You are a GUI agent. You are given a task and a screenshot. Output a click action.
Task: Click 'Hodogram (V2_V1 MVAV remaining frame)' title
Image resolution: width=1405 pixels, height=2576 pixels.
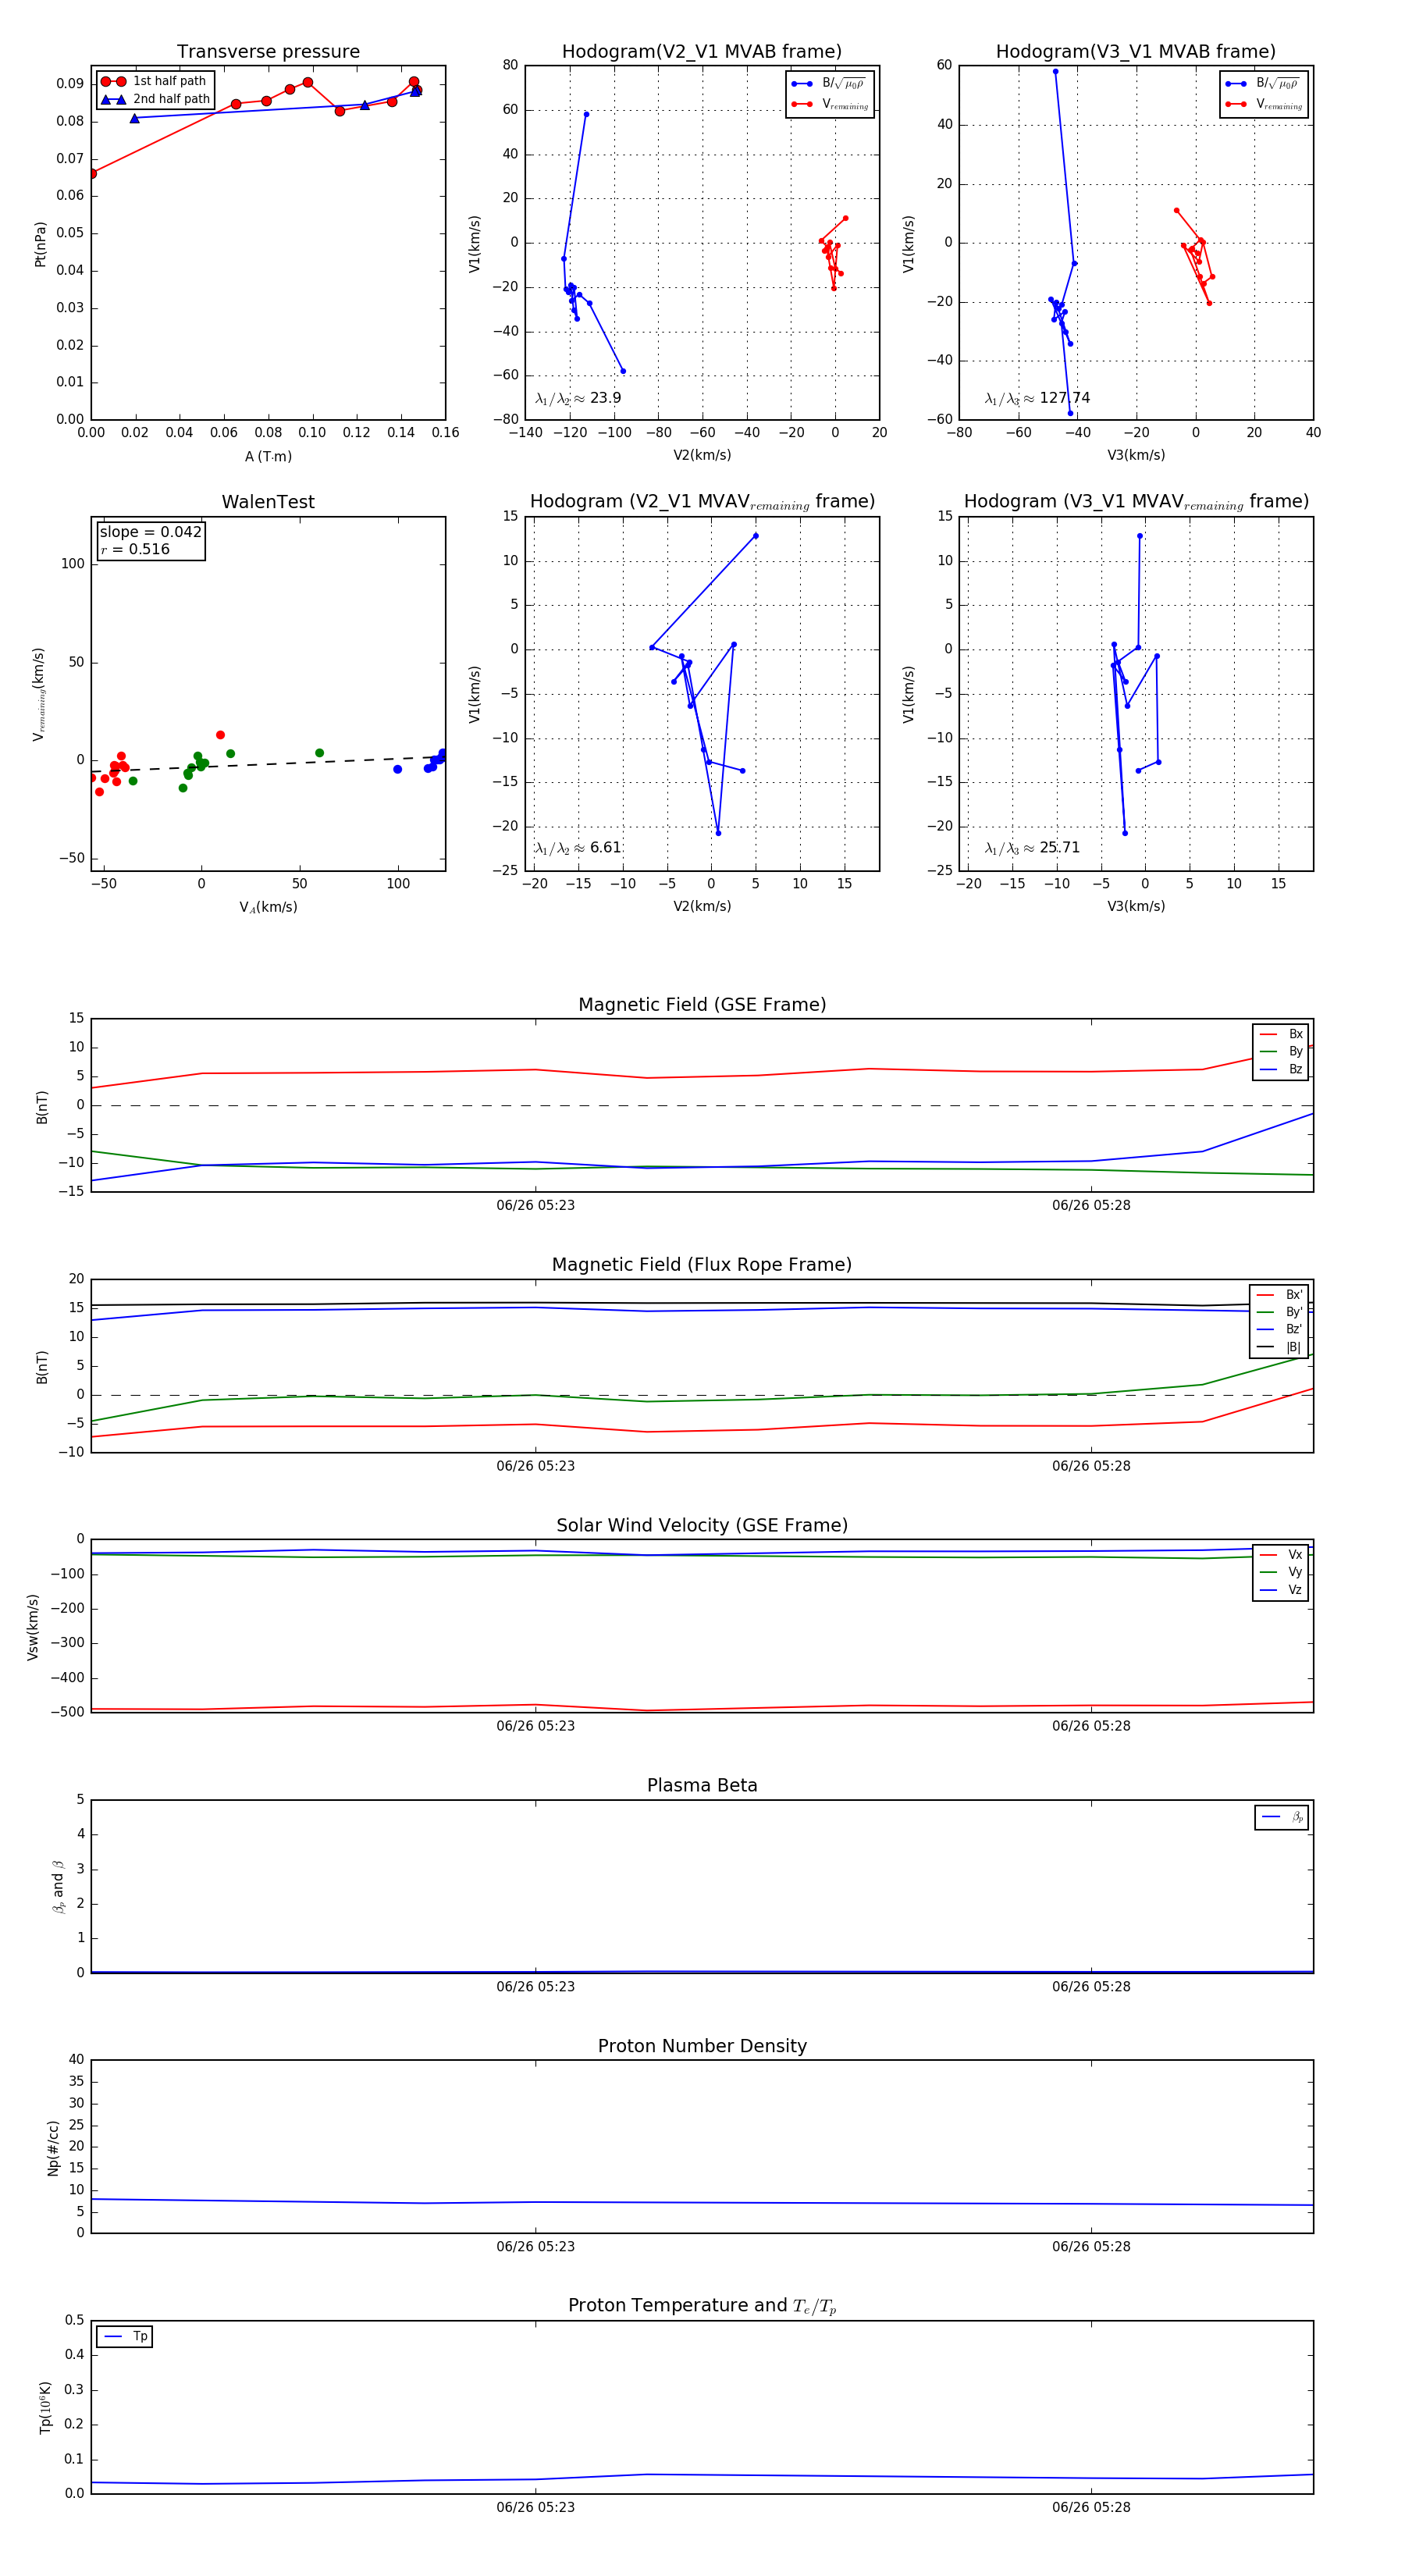(x=702, y=502)
